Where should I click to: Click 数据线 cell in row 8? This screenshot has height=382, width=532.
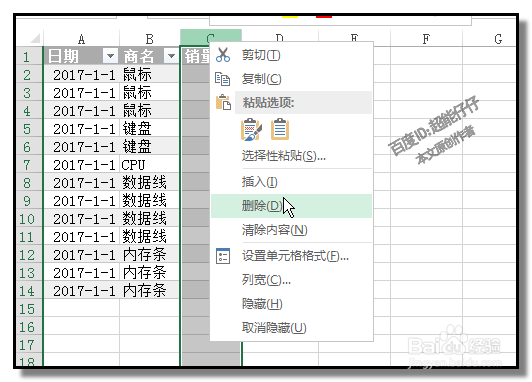[150, 183]
